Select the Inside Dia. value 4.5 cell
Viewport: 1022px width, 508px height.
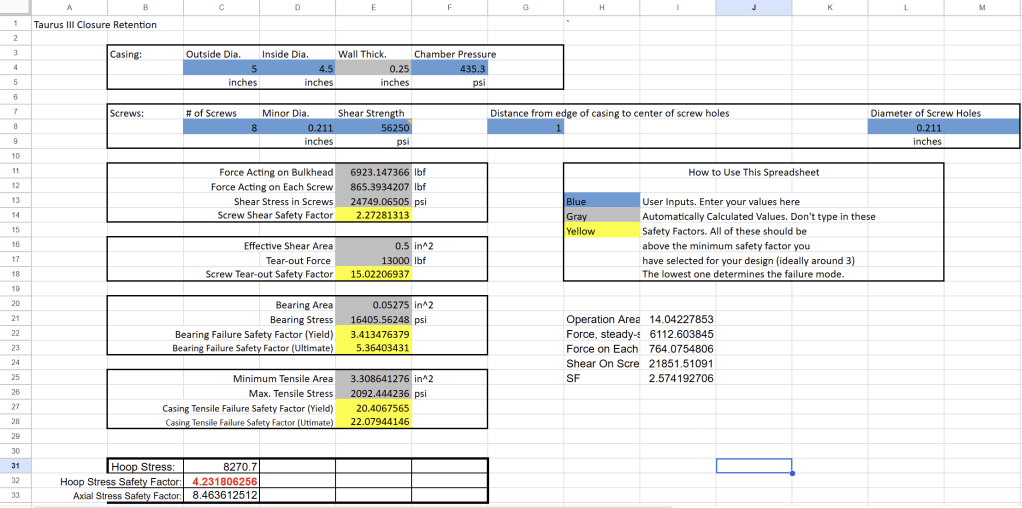297,69
